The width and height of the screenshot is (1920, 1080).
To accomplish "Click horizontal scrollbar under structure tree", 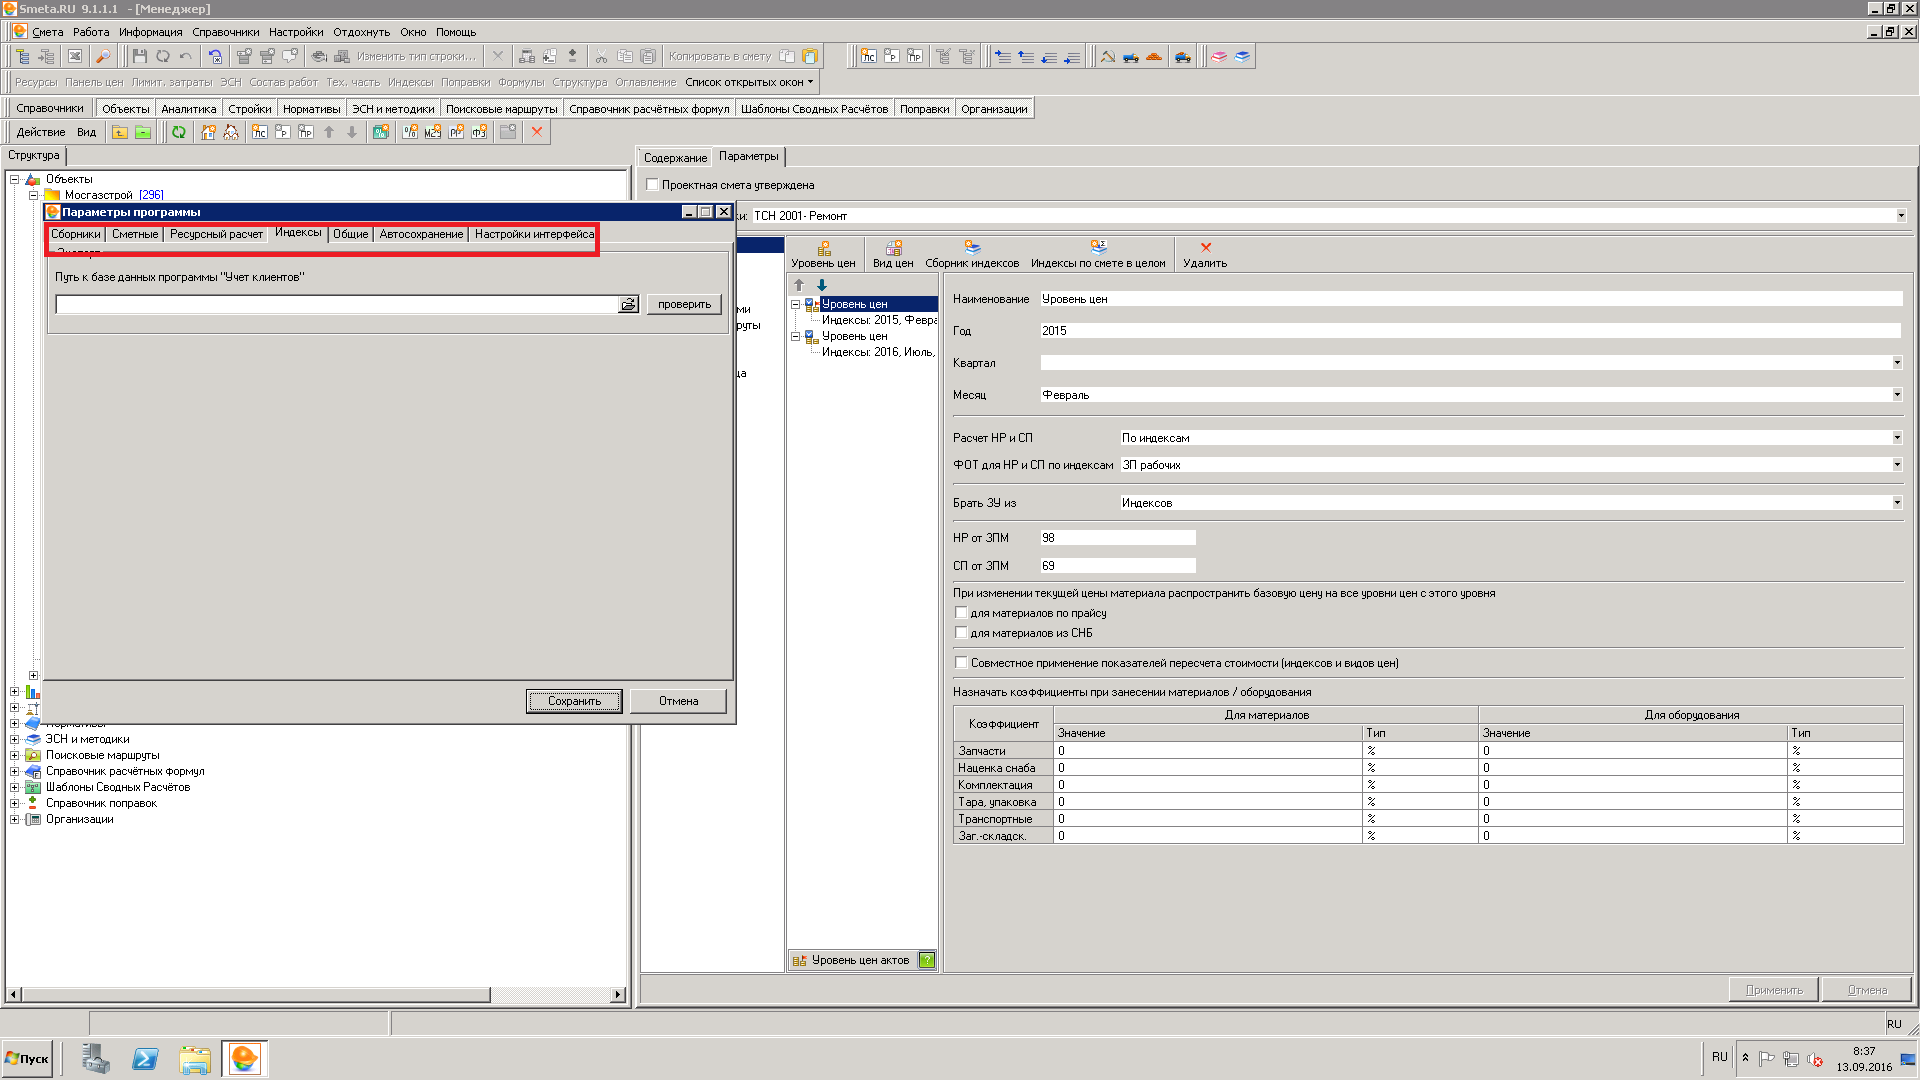I will (x=256, y=995).
